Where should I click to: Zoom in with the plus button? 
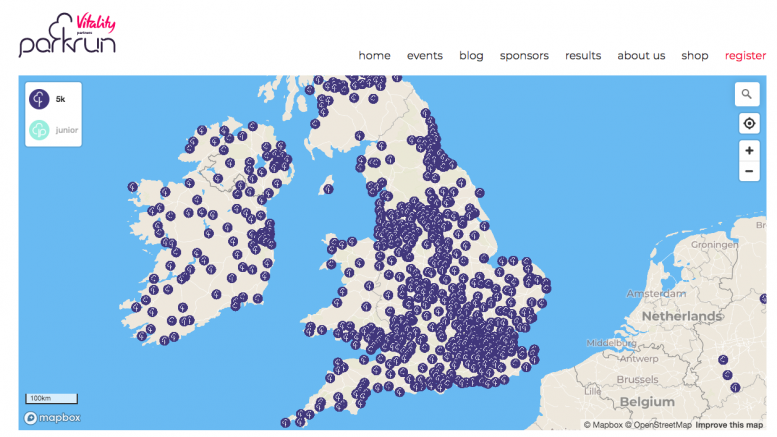(748, 150)
